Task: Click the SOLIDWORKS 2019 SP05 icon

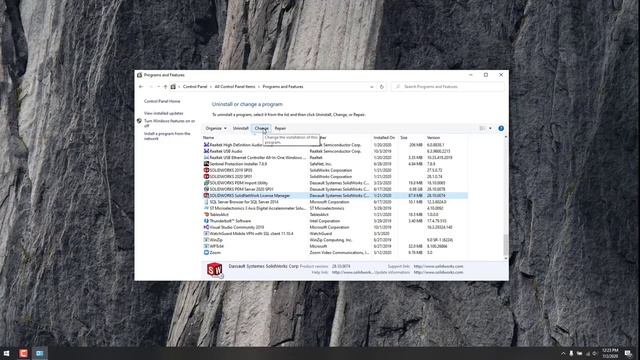Action: (206, 170)
